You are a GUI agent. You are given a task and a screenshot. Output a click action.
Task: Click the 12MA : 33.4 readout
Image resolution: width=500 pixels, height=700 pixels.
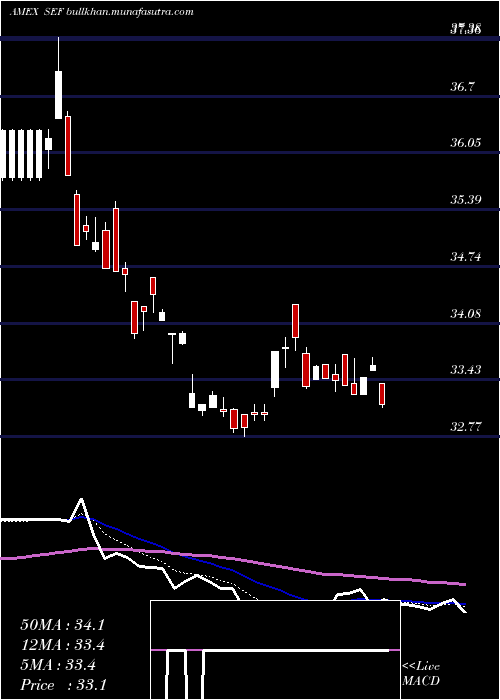point(62,646)
